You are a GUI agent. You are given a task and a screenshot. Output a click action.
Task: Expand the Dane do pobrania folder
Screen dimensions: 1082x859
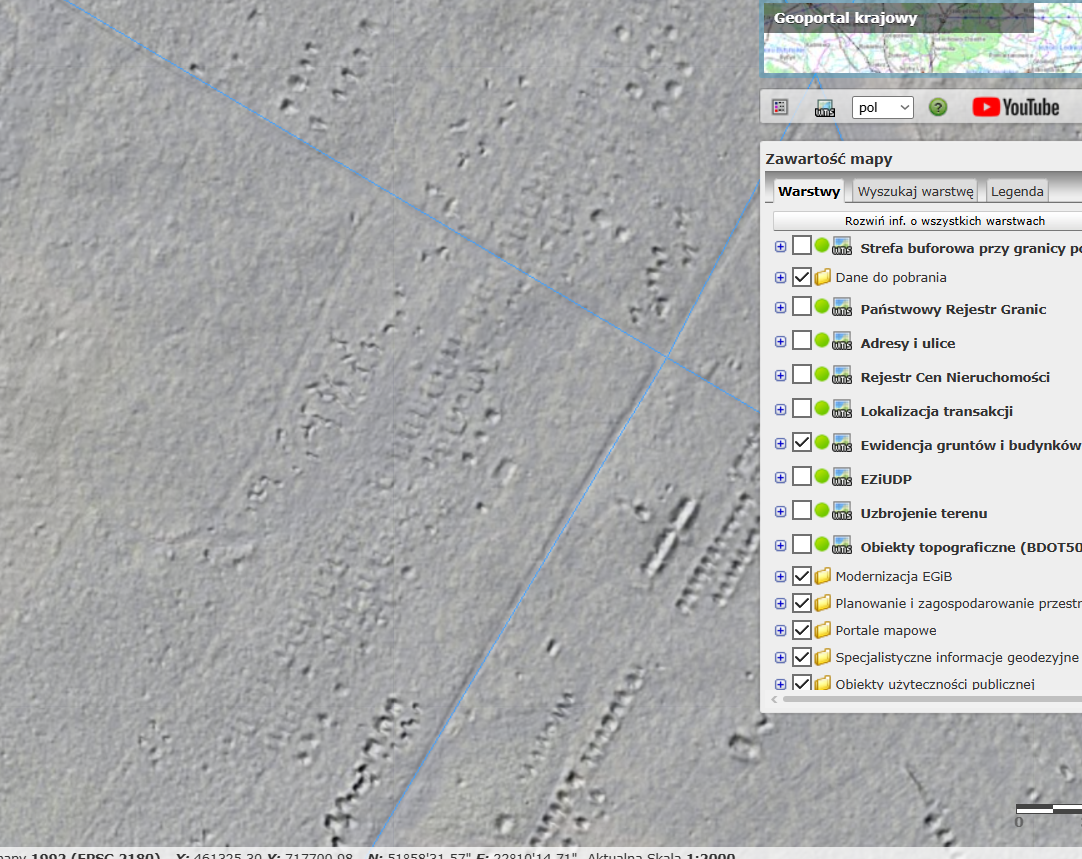pos(781,277)
